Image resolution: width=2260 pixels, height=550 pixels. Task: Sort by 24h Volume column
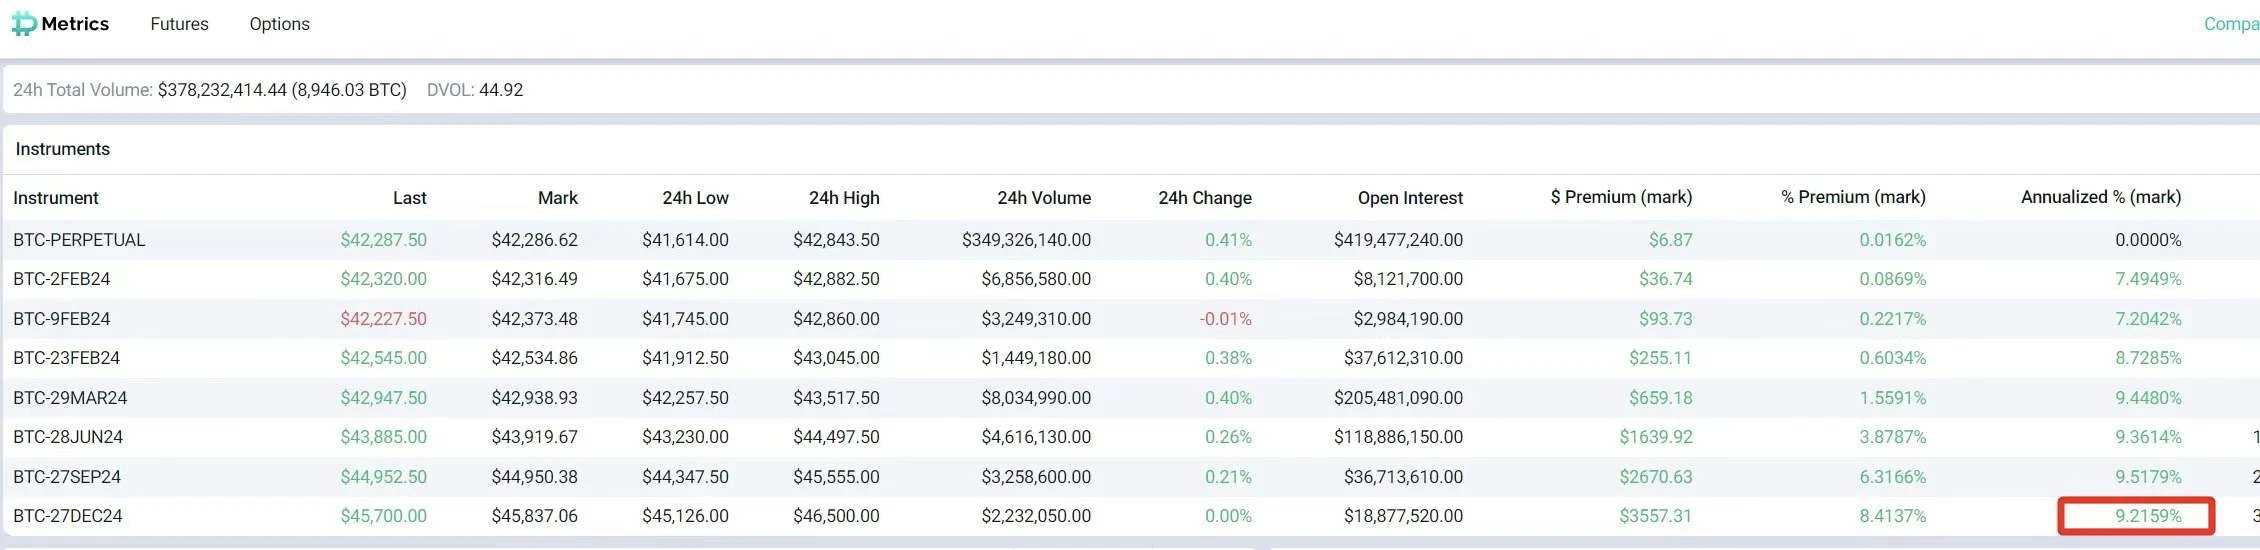coord(1043,198)
